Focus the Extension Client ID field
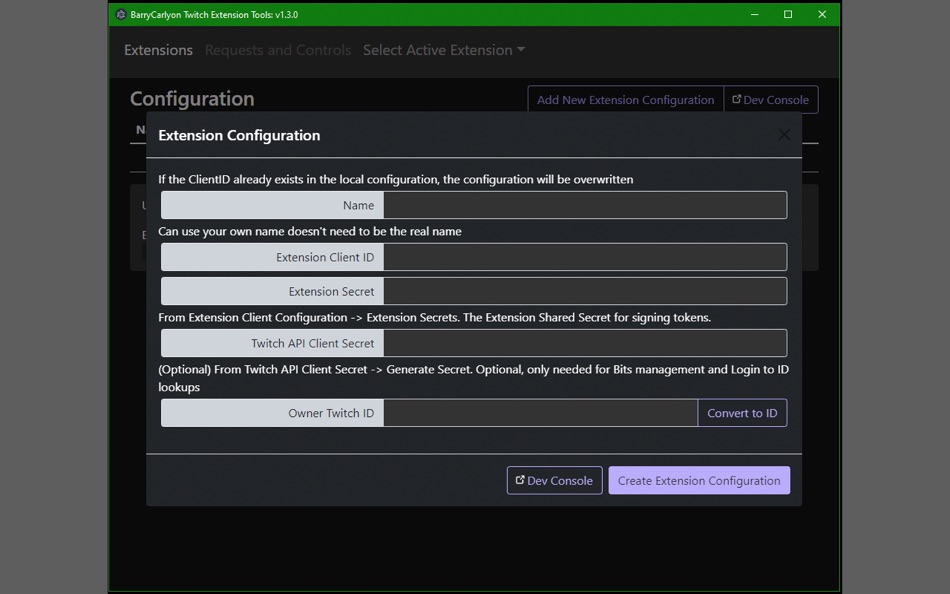Screen dimensions: 950x594 click(585, 257)
